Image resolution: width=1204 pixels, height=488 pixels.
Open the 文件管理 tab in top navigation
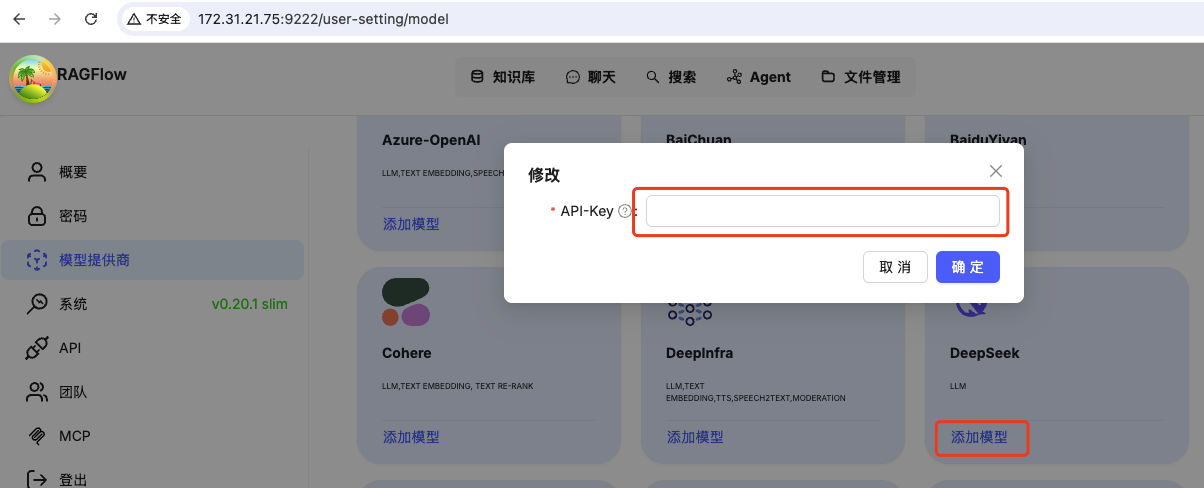(860, 77)
